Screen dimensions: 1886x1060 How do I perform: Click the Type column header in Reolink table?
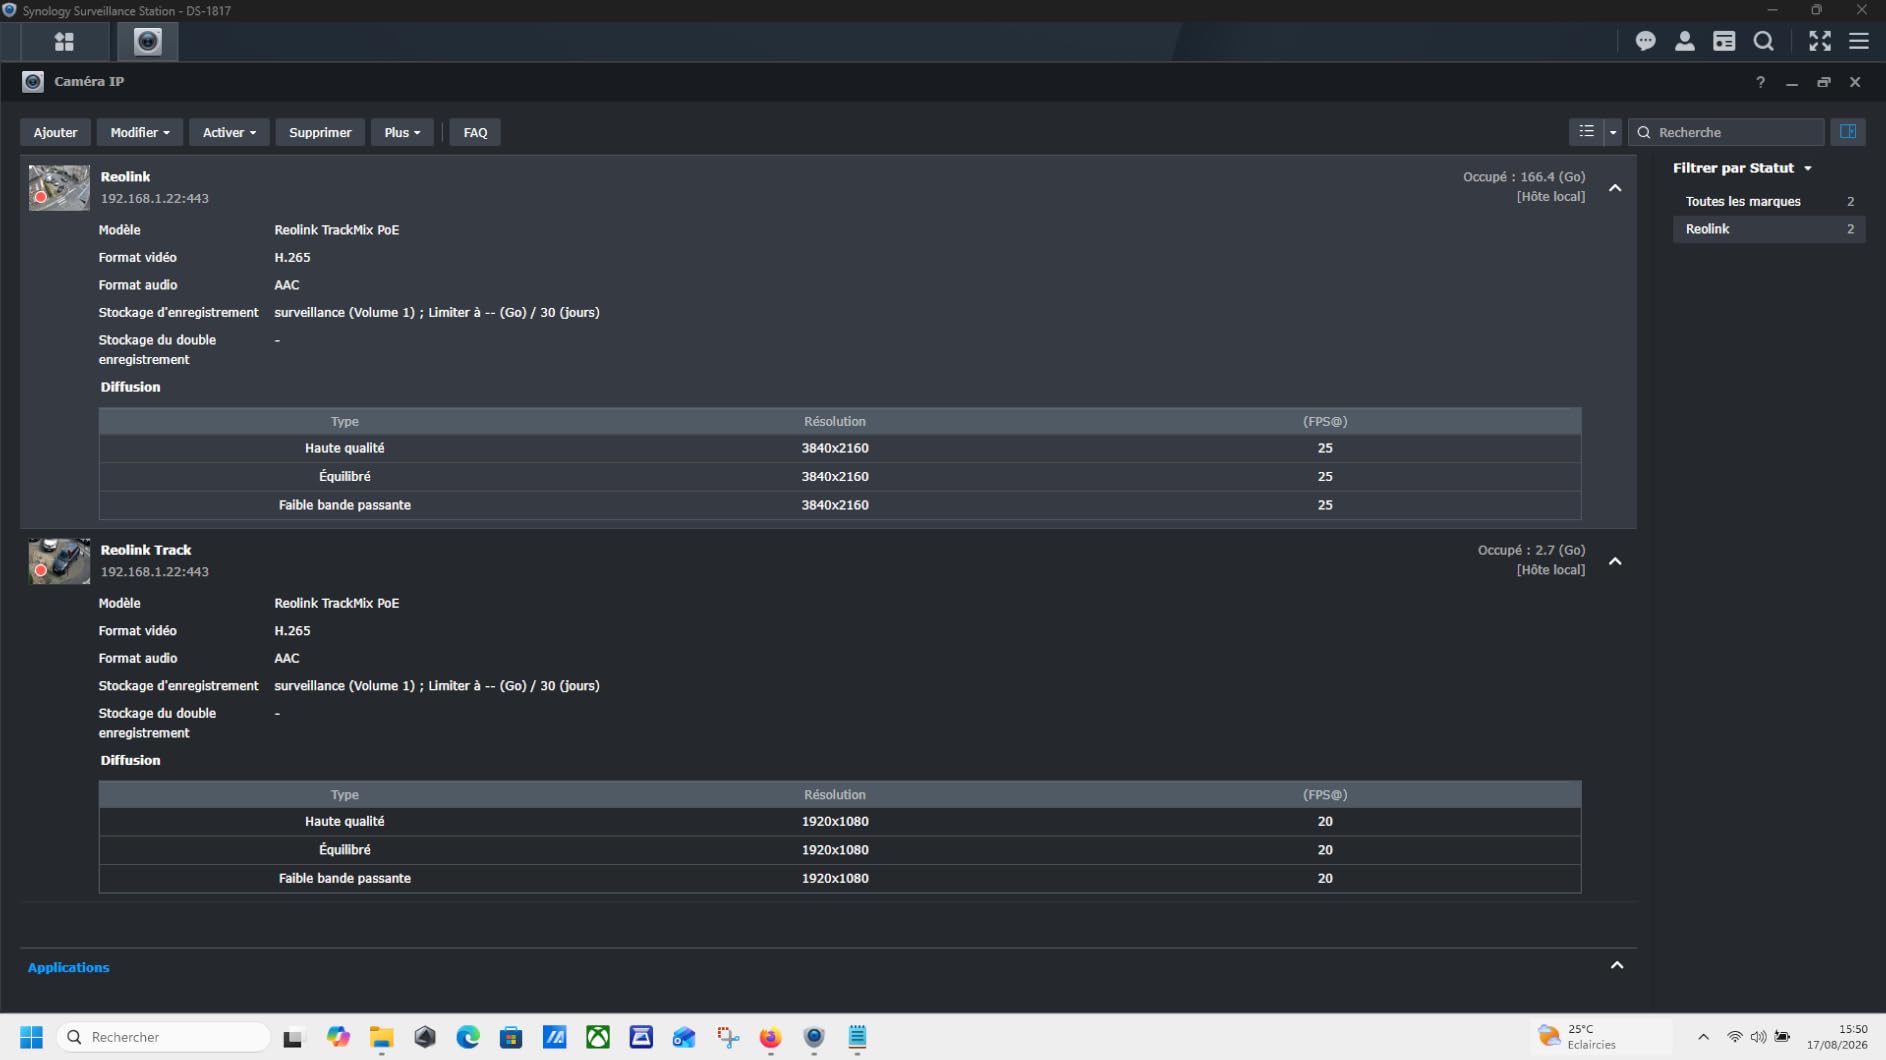pyautogui.click(x=344, y=421)
